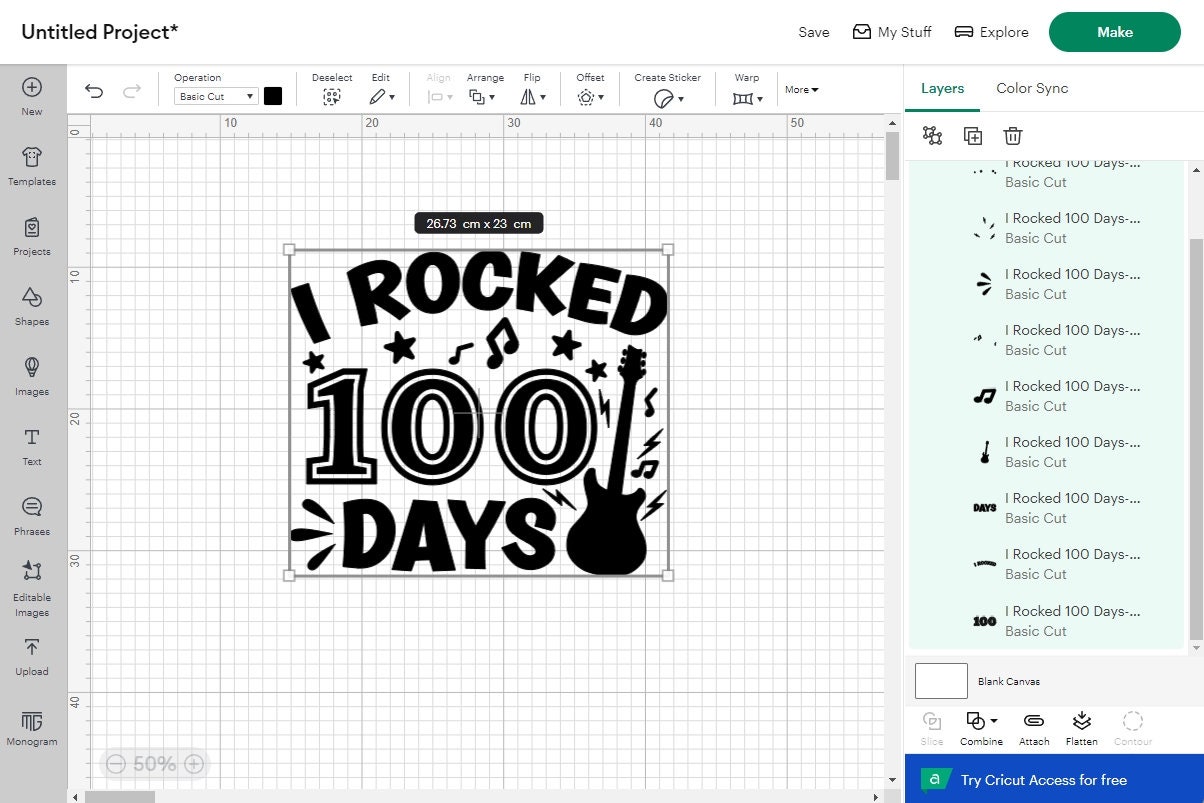The width and height of the screenshot is (1204, 803).
Task: Open the Upload panel
Action: 31,656
